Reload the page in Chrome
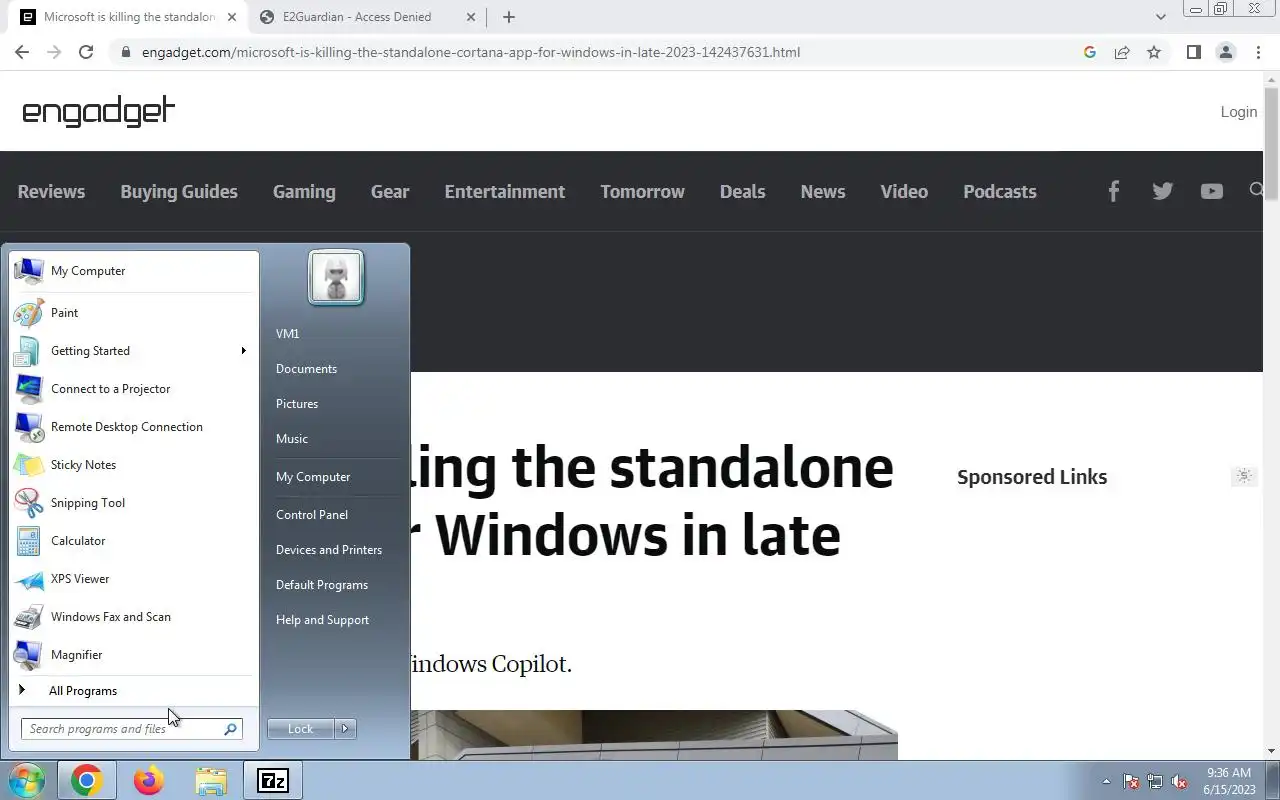The width and height of the screenshot is (1280, 800). coord(86,52)
